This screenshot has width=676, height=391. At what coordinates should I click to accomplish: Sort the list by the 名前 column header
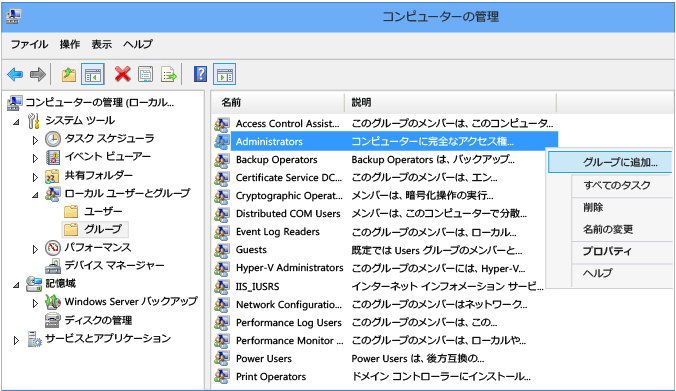tap(278, 102)
